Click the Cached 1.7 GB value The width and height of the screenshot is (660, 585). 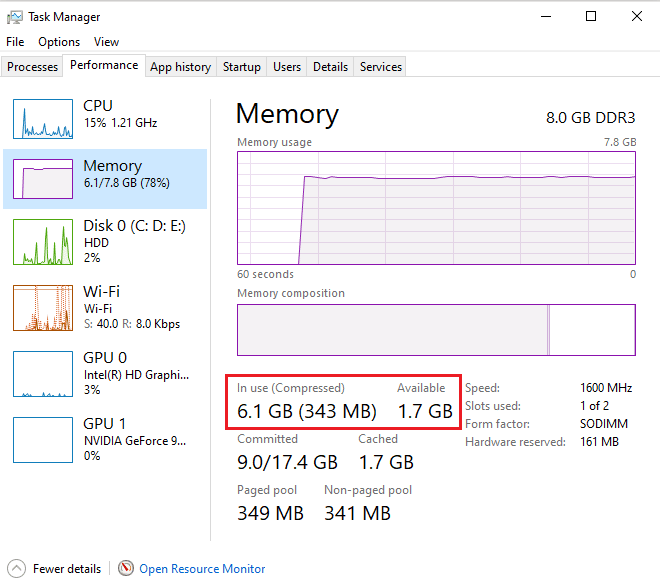coord(386,462)
